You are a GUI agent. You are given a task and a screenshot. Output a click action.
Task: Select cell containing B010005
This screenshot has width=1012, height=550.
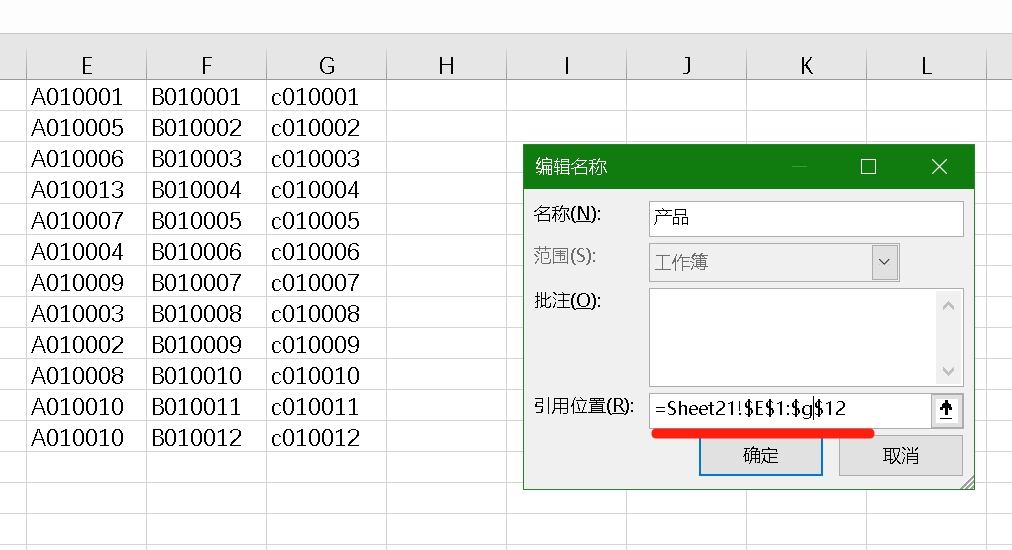coord(207,220)
